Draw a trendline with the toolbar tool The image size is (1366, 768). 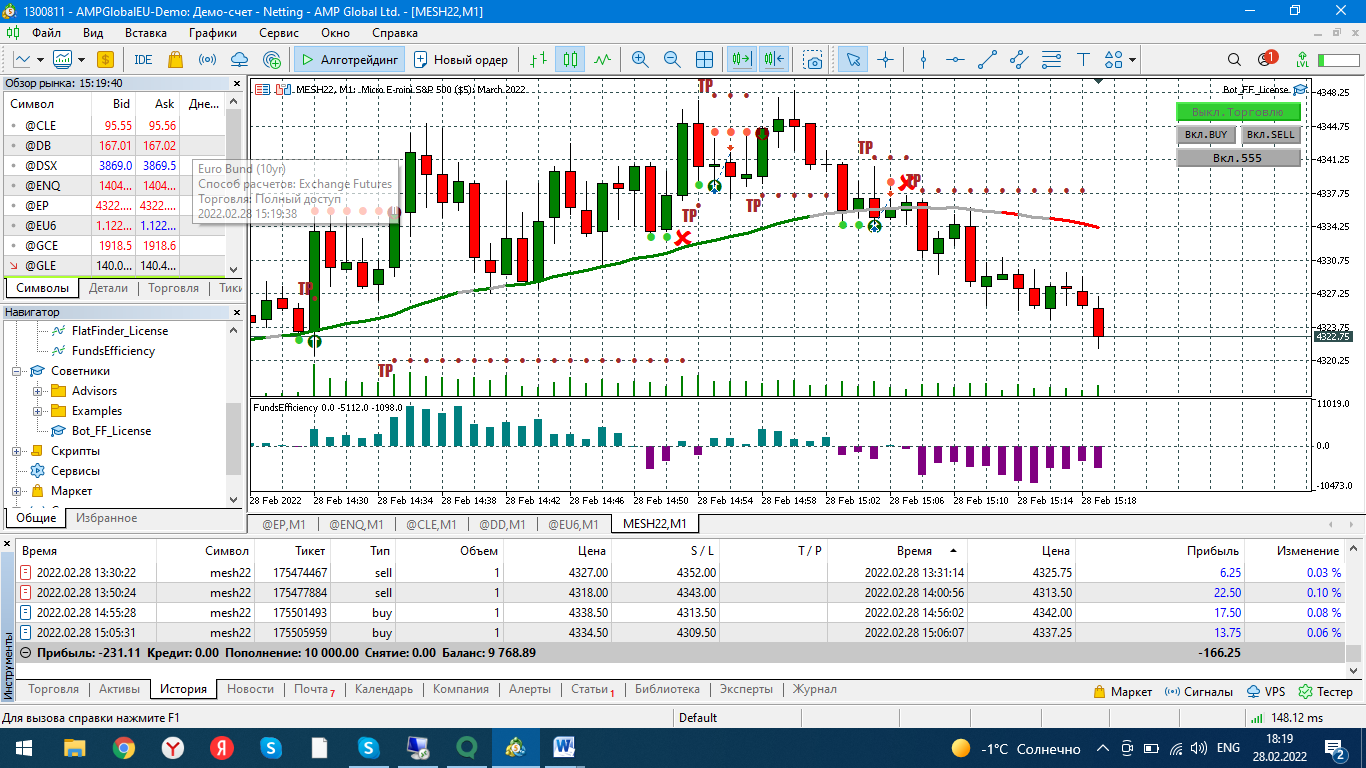[987, 59]
